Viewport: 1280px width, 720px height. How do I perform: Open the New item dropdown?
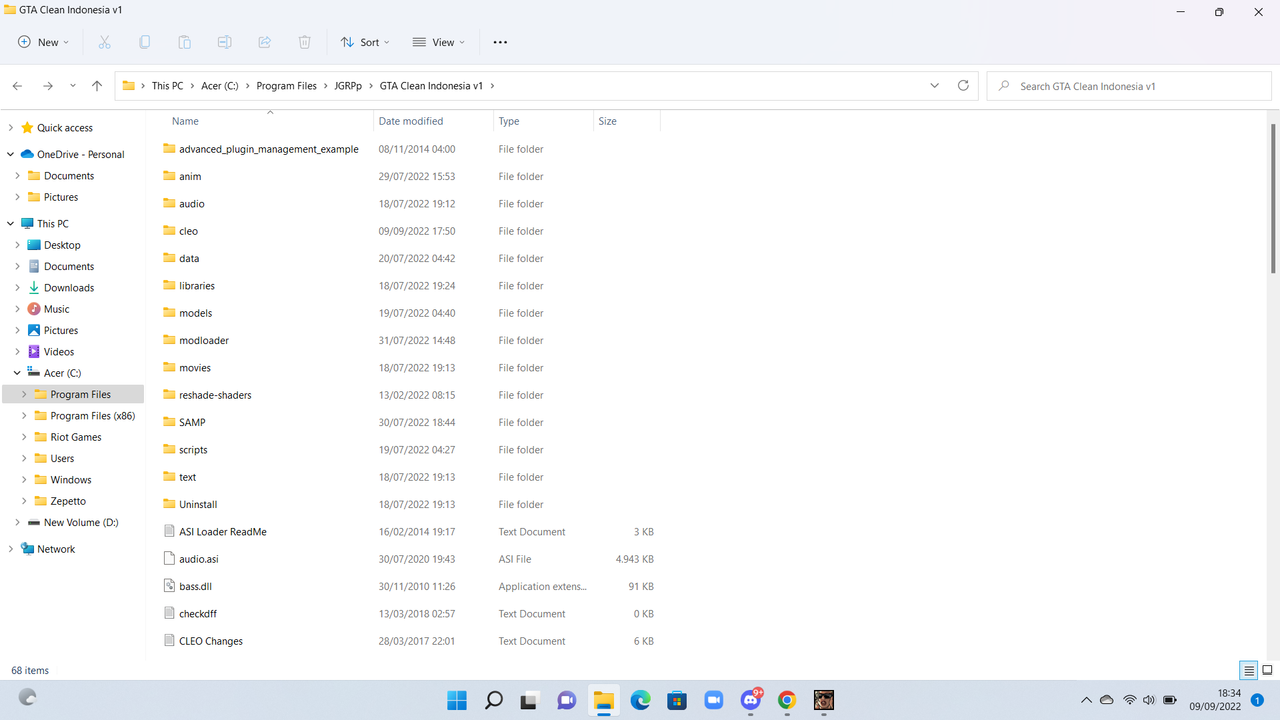pos(43,42)
